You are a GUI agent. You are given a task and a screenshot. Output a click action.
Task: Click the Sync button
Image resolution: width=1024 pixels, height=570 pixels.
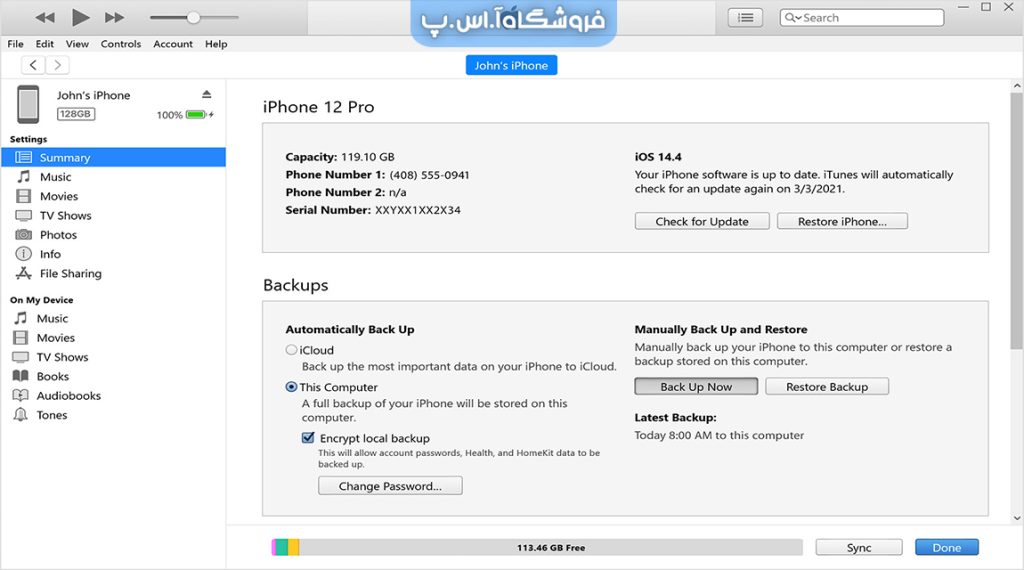(x=859, y=548)
